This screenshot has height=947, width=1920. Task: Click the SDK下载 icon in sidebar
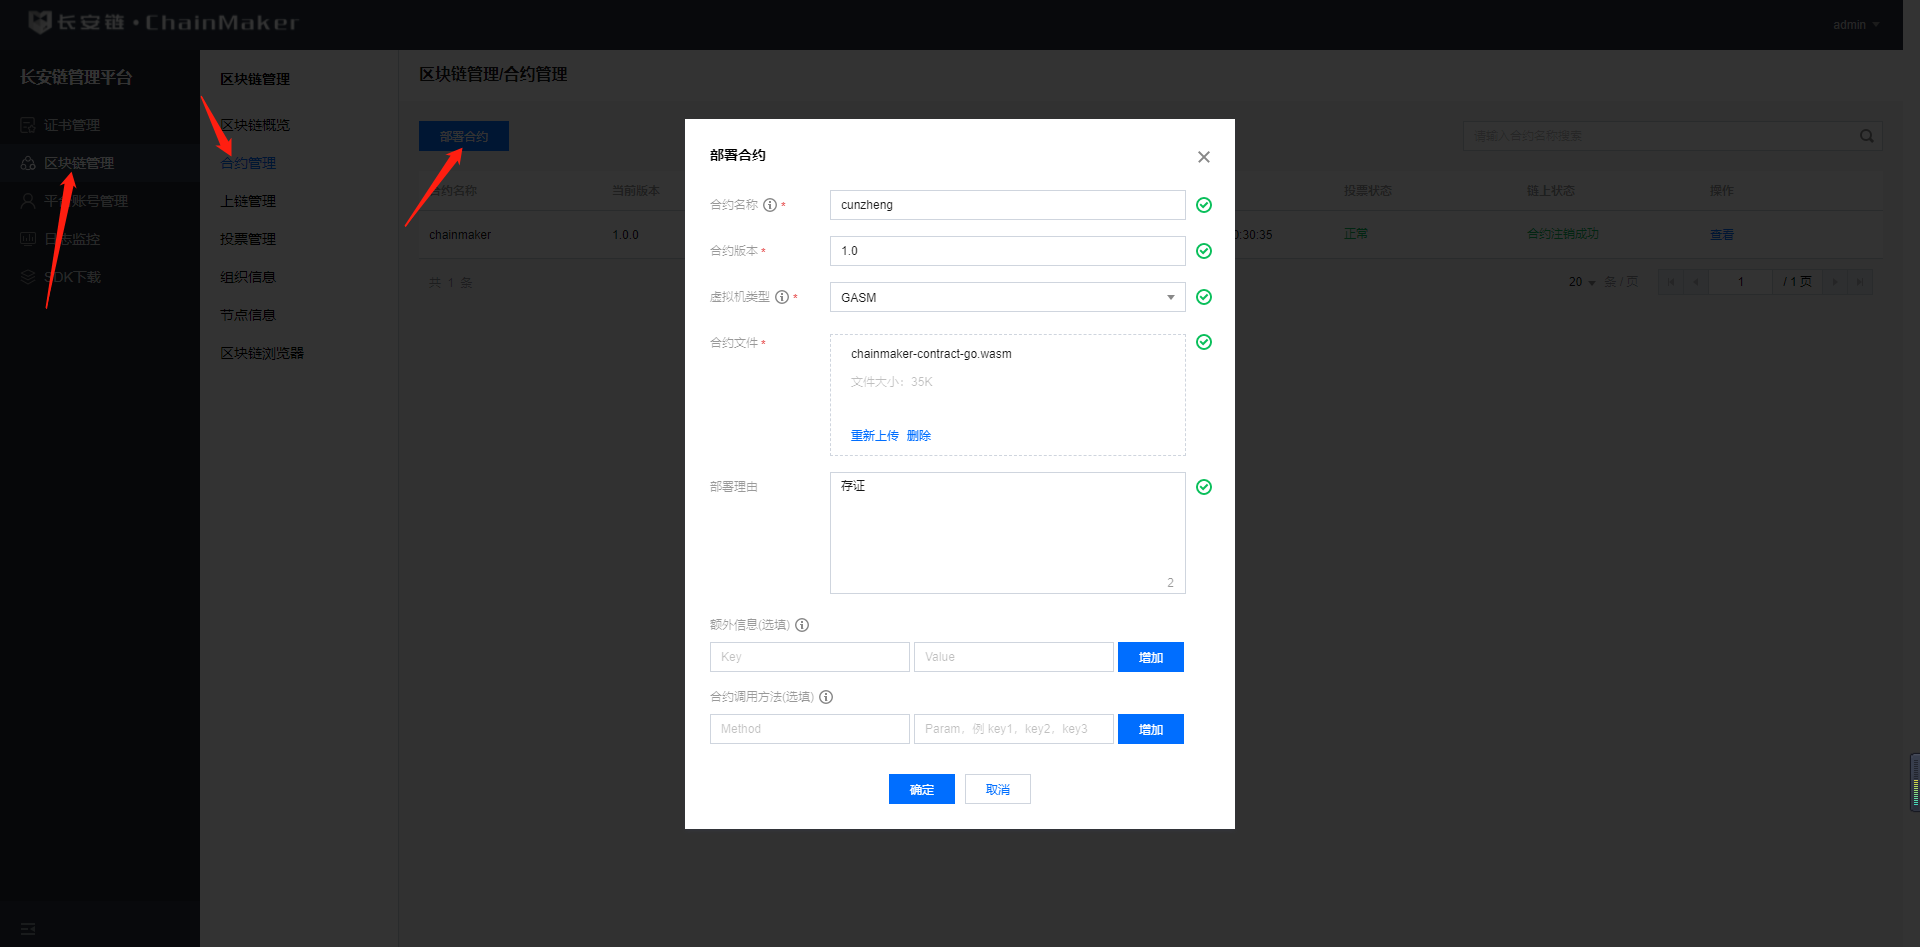tap(28, 277)
